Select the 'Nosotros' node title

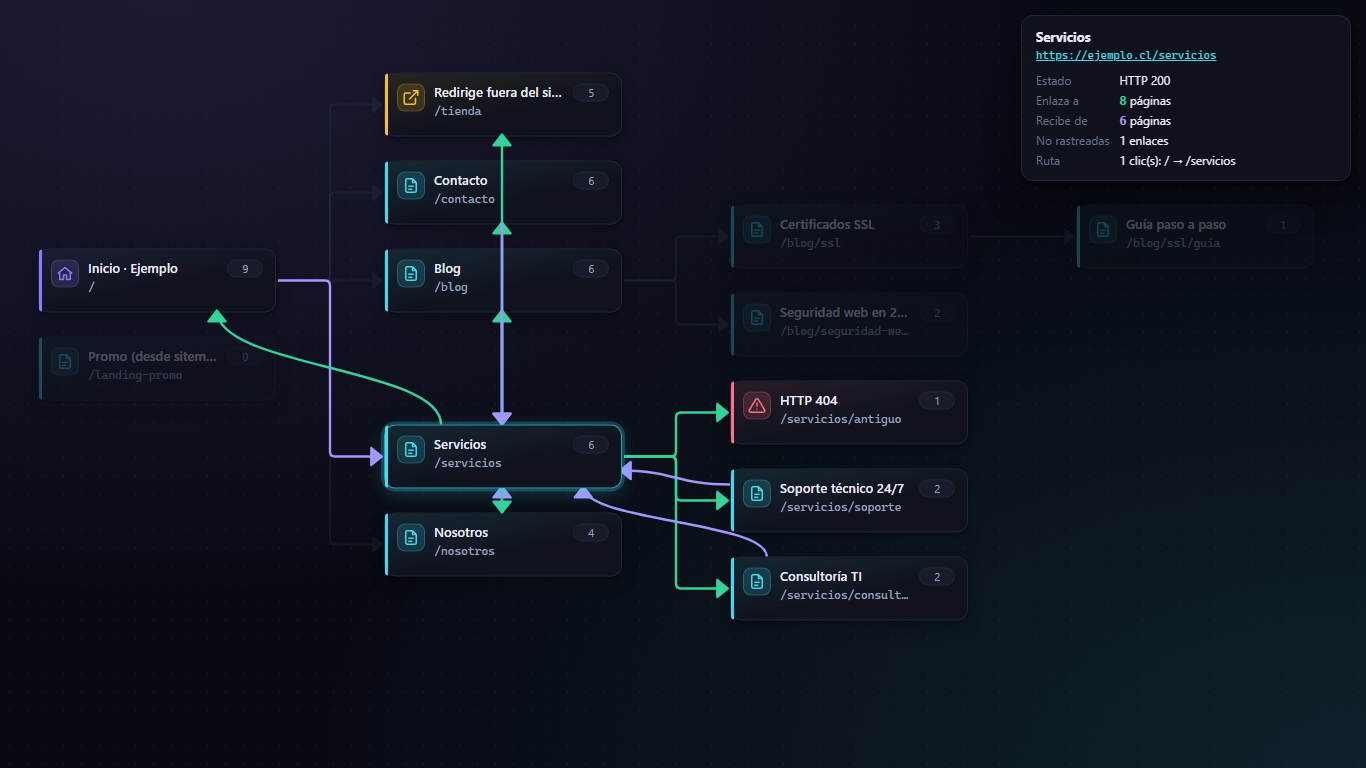coord(461,533)
